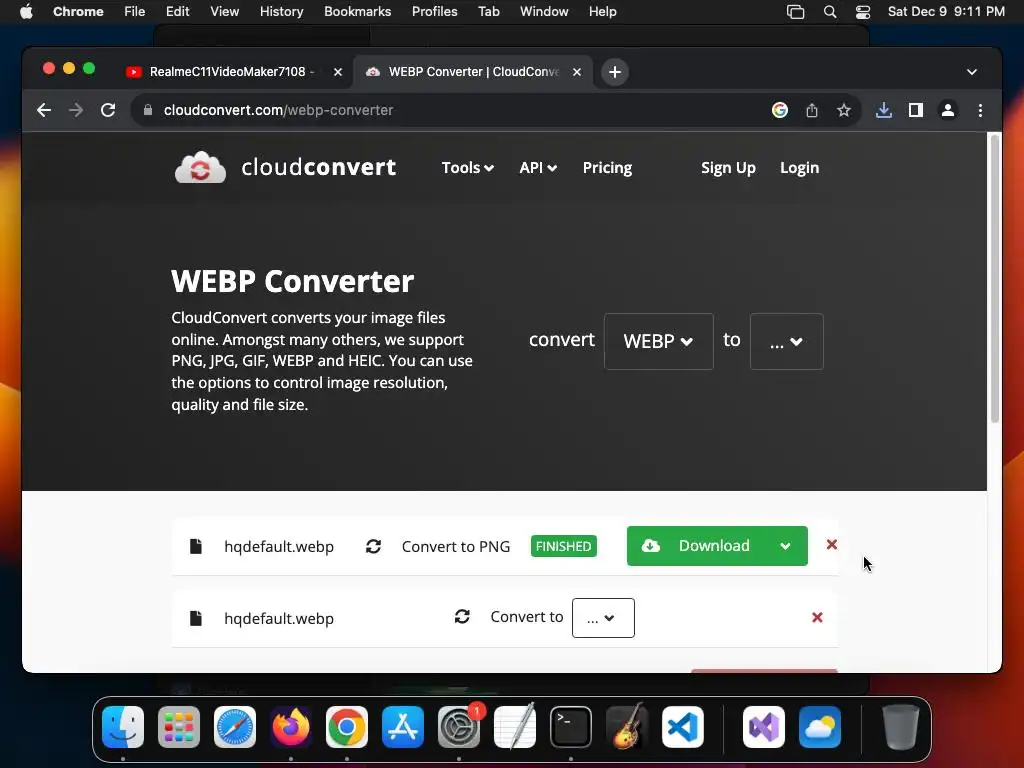Click the Login link
The image size is (1024, 768).
point(799,168)
